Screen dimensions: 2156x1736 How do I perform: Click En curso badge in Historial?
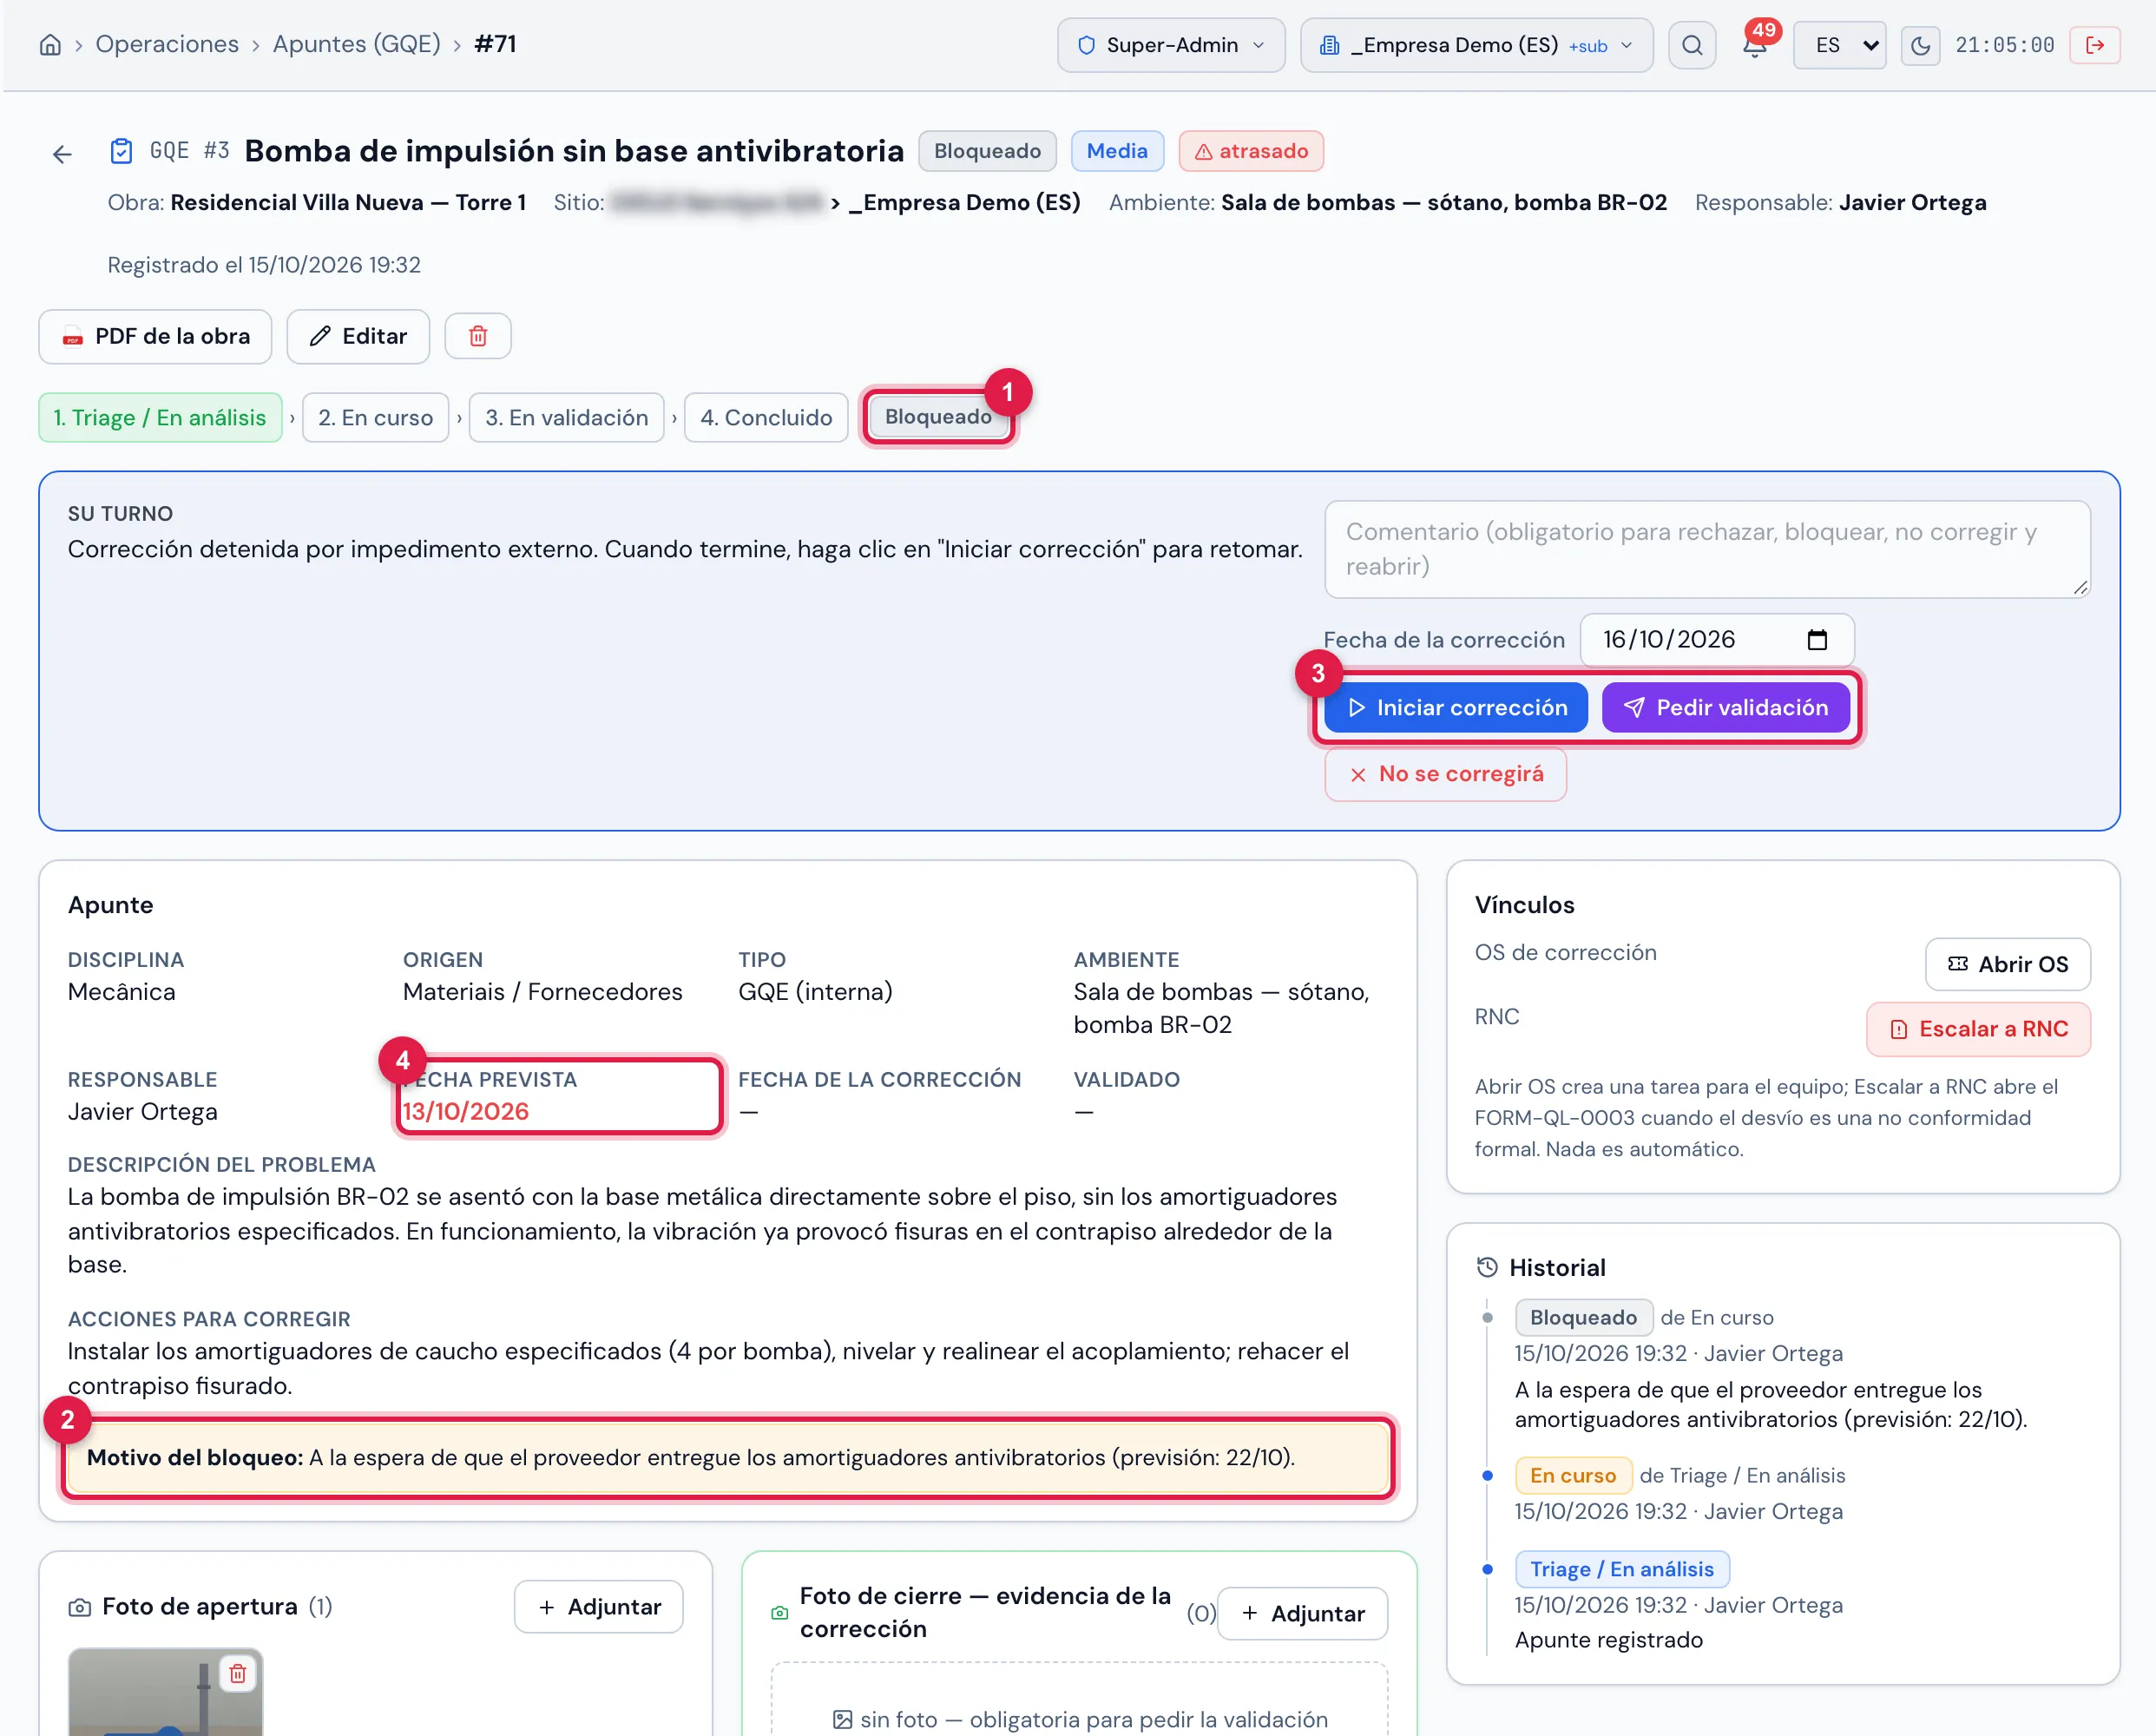(1573, 1475)
